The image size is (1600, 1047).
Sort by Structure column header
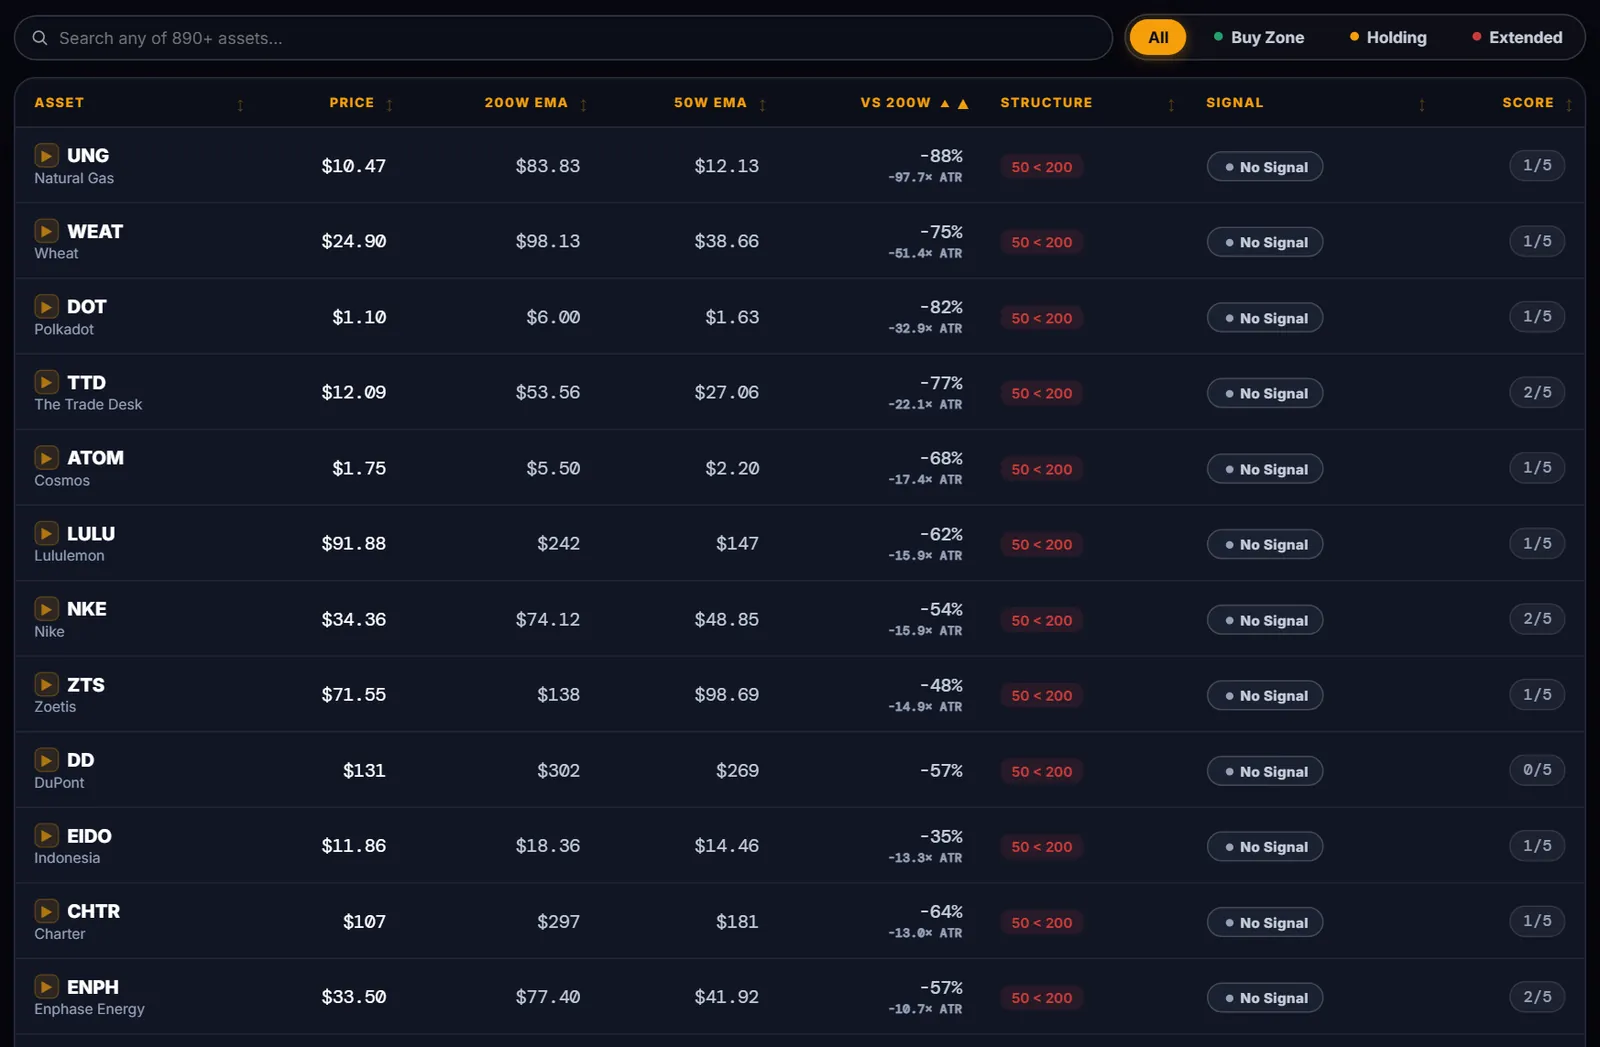click(x=1046, y=103)
